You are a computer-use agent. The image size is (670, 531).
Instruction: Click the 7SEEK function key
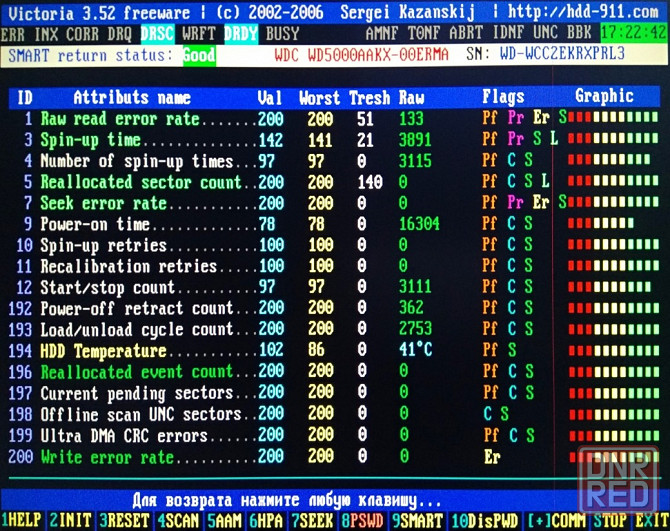313,520
